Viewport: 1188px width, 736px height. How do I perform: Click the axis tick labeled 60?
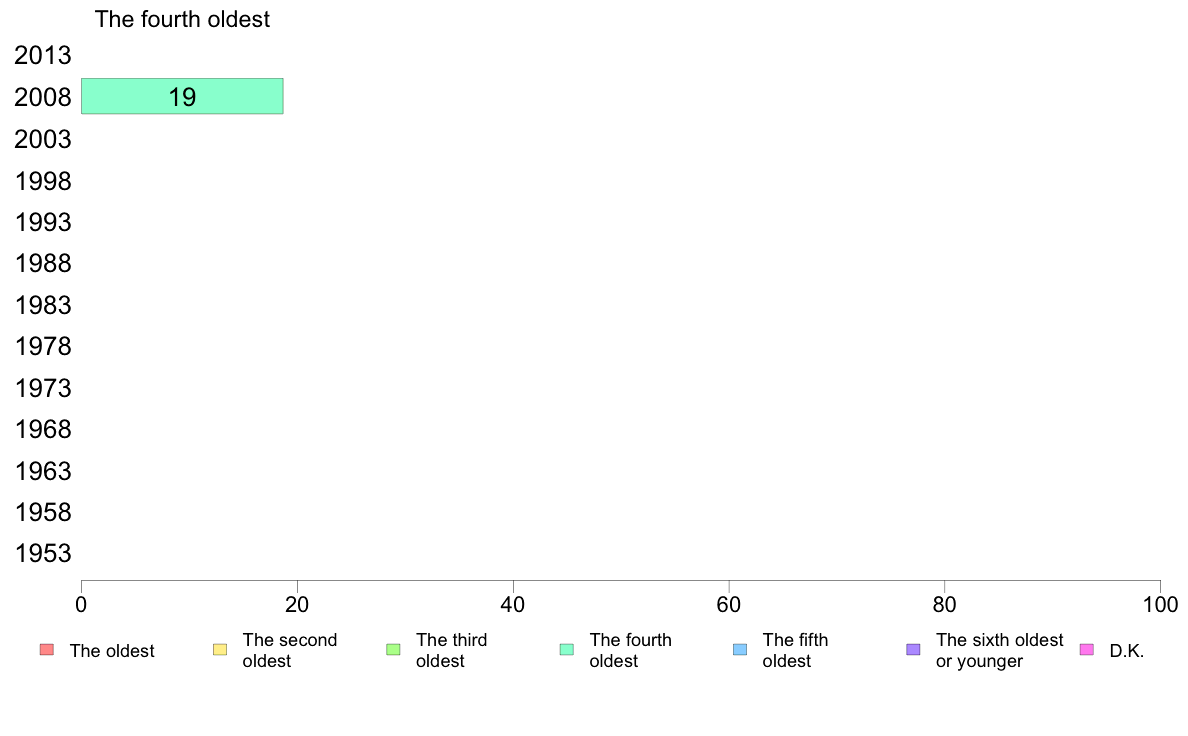pyautogui.click(x=729, y=604)
